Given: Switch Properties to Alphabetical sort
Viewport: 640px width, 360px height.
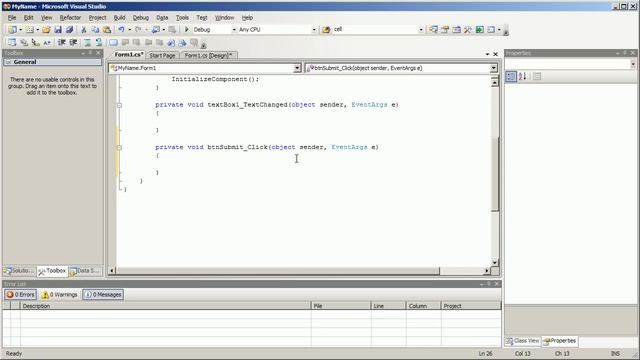Looking at the screenshot, I should pos(523,76).
